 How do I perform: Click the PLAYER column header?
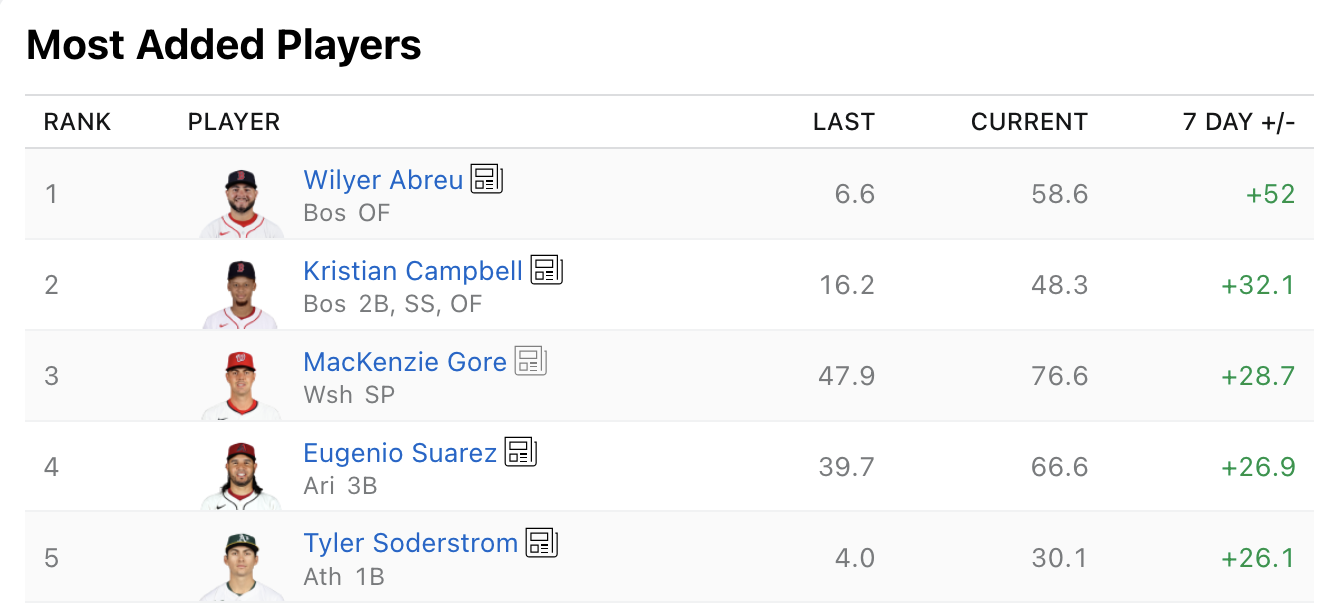pos(234,122)
